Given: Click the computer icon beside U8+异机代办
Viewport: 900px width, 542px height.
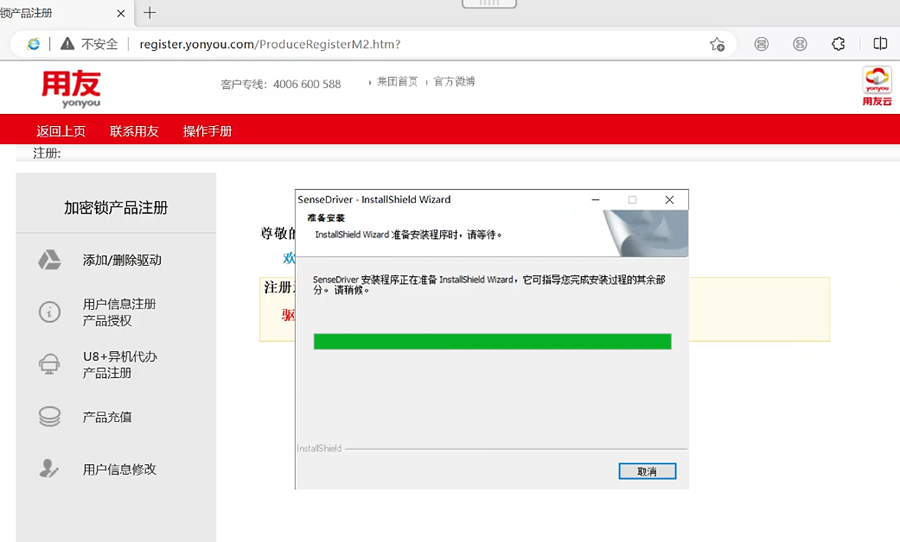Looking at the screenshot, I should pyautogui.click(x=49, y=365).
